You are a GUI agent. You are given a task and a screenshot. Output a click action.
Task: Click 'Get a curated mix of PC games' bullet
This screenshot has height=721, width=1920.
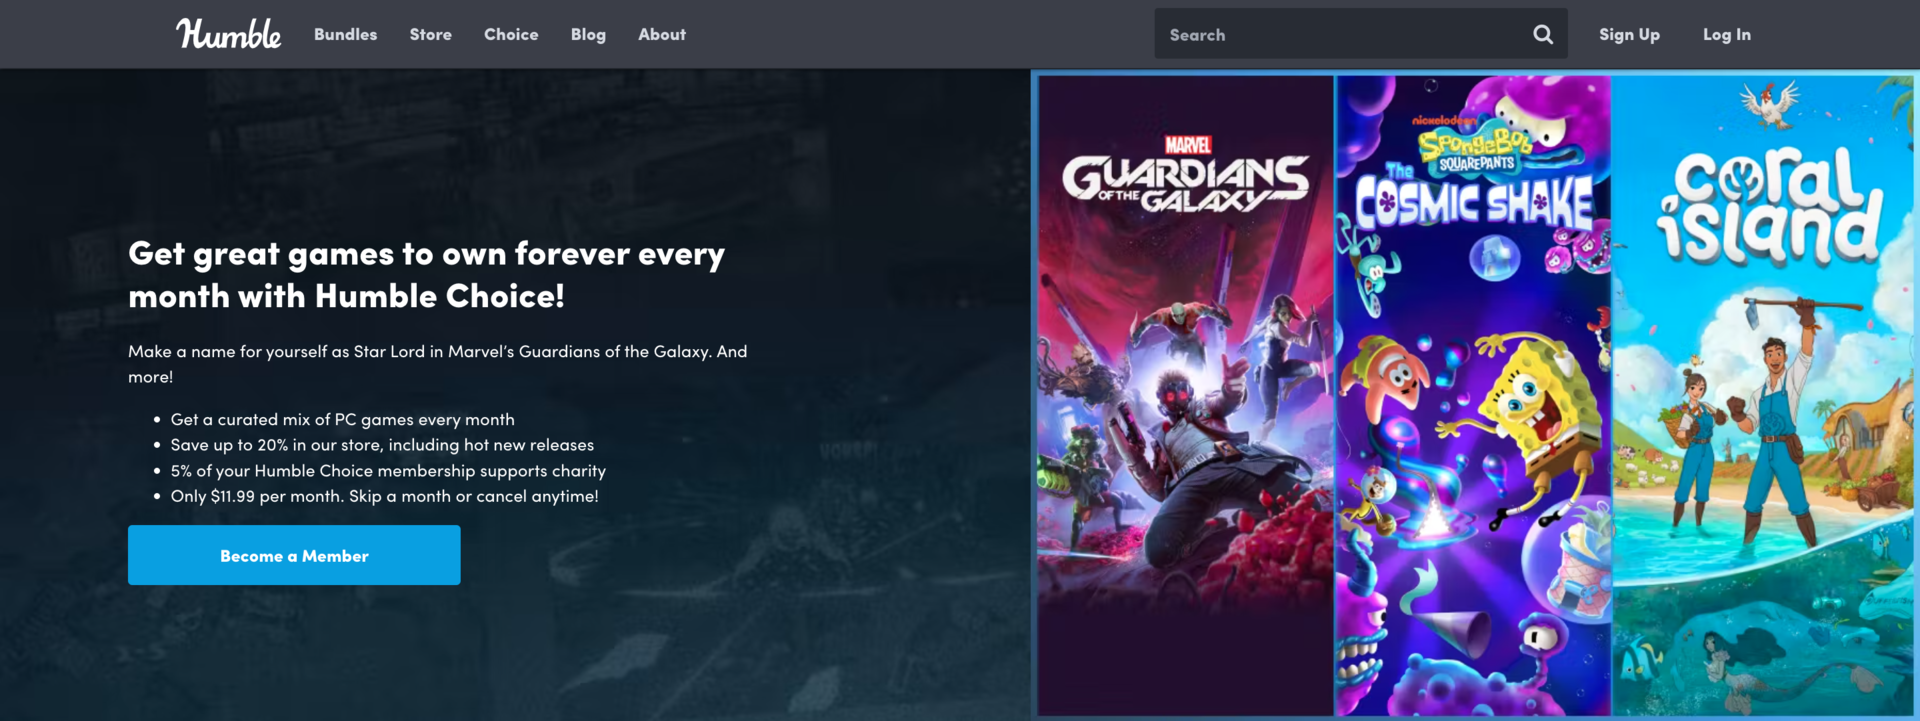coord(343,419)
